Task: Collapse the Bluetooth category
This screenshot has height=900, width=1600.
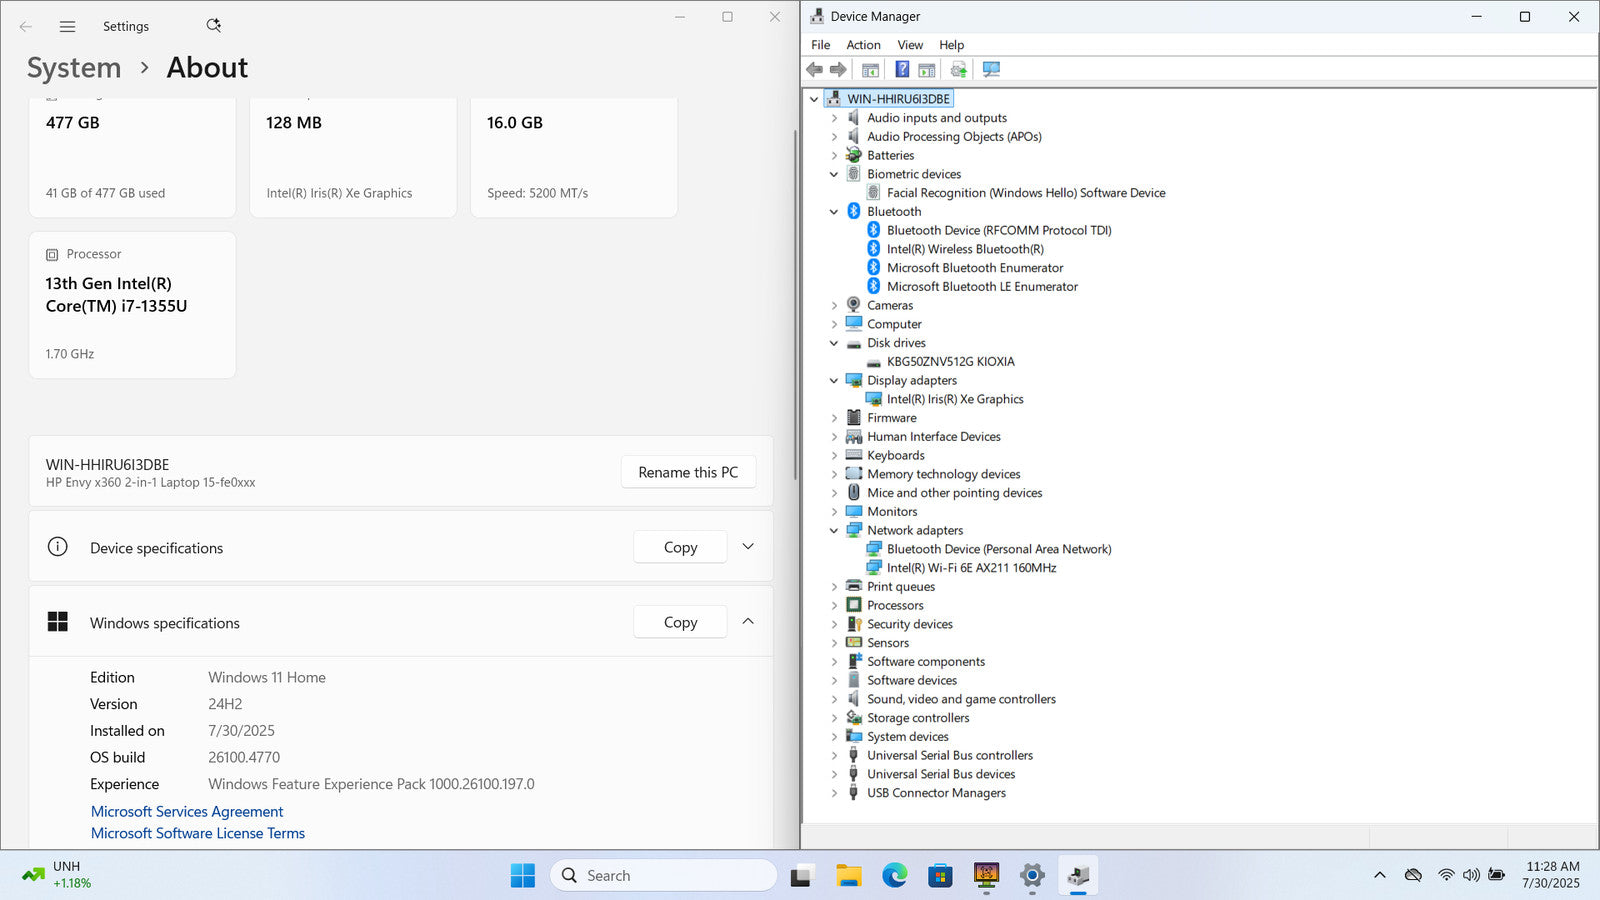Action: (834, 212)
